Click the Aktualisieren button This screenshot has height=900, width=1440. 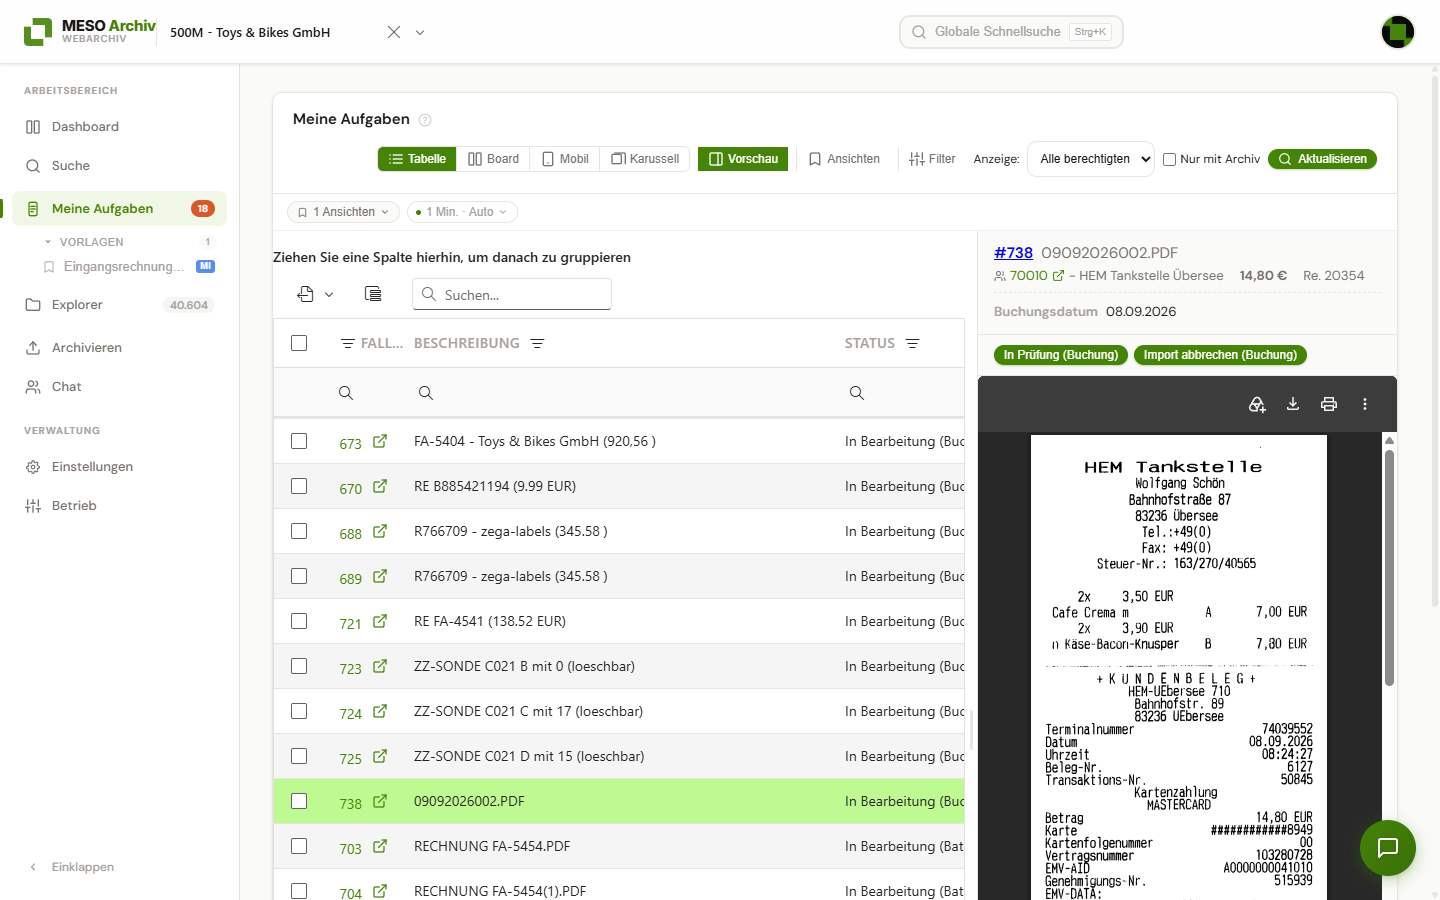click(1322, 159)
